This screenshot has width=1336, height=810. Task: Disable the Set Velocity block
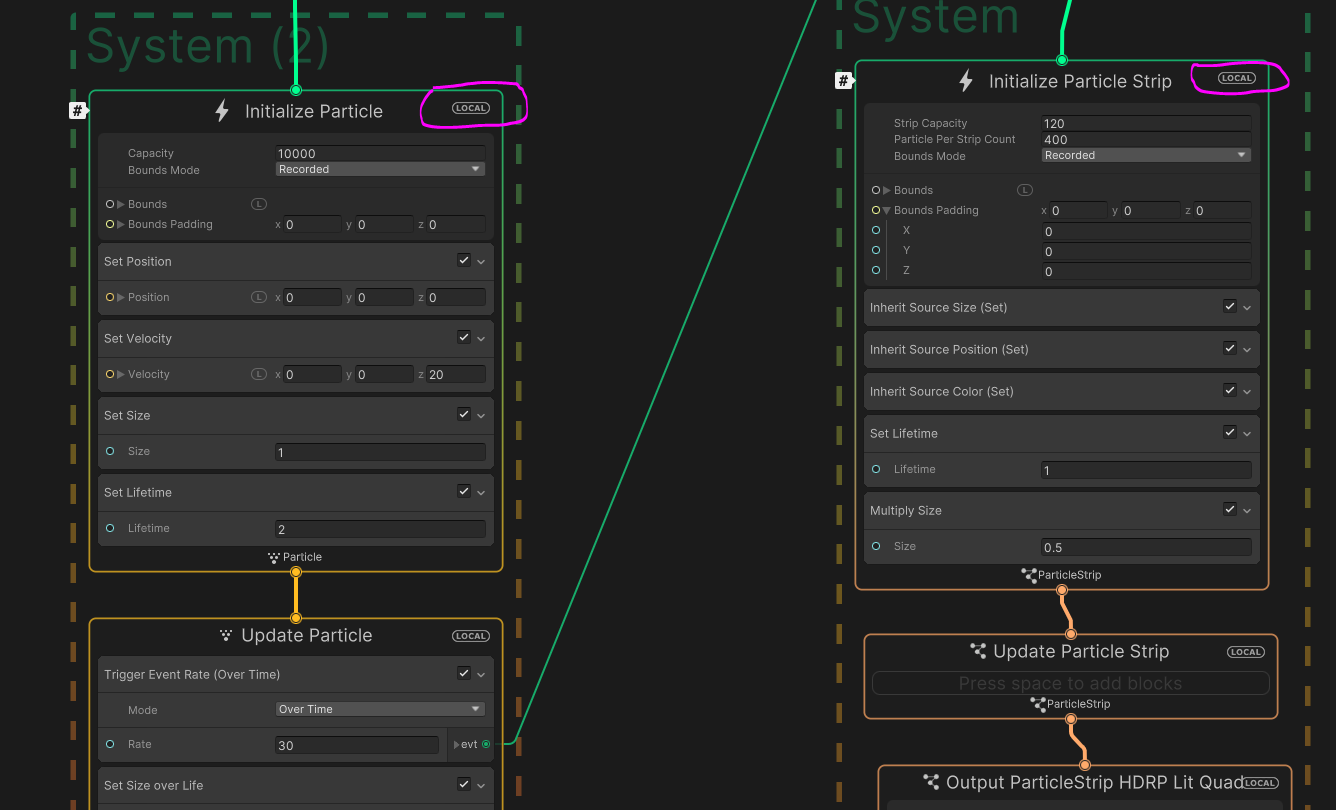463,337
